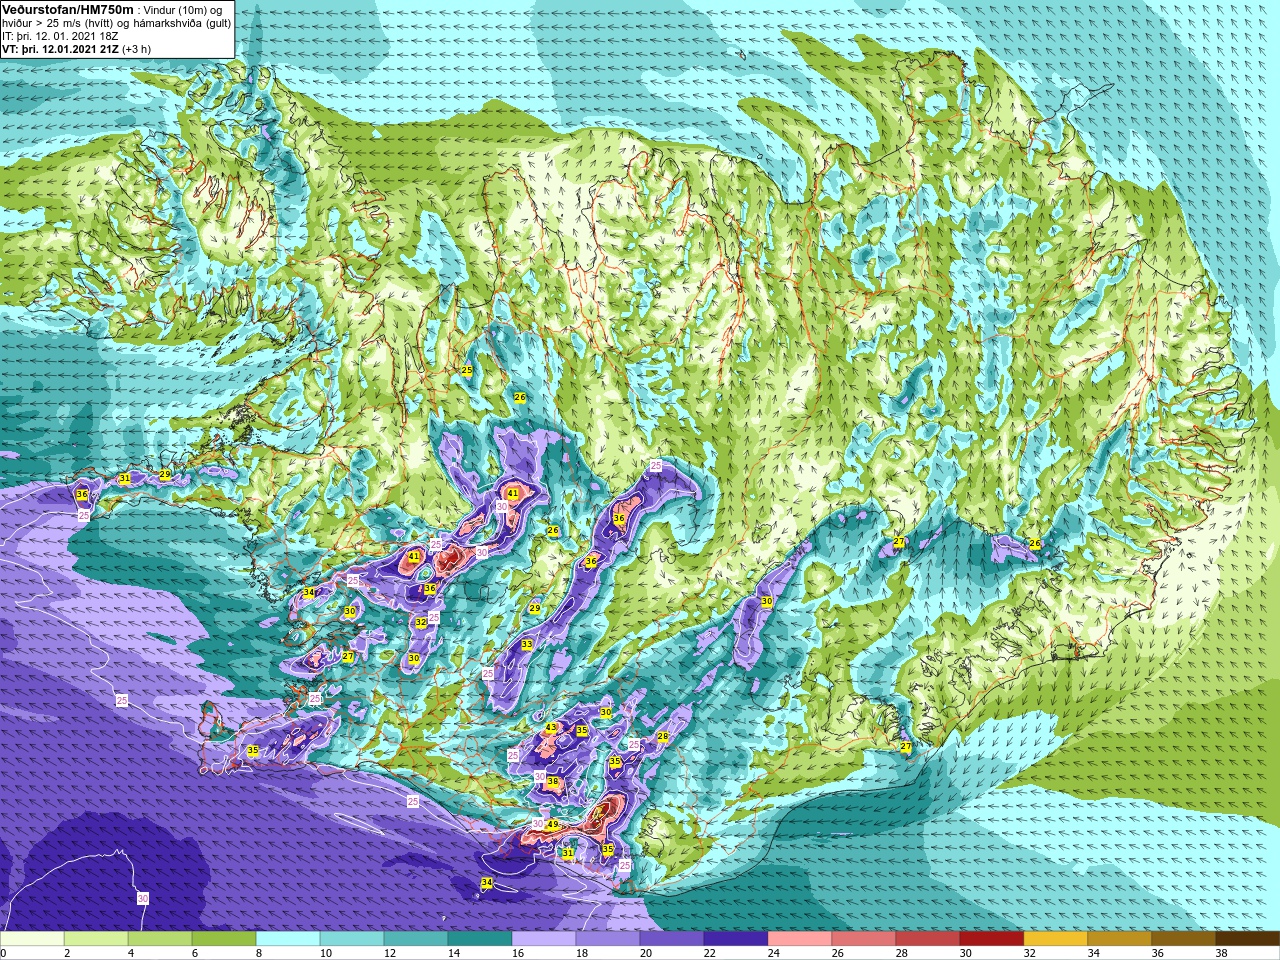
Task: Click the golden yellow 32–34 m/s legend swatch
Action: pos(1056,939)
